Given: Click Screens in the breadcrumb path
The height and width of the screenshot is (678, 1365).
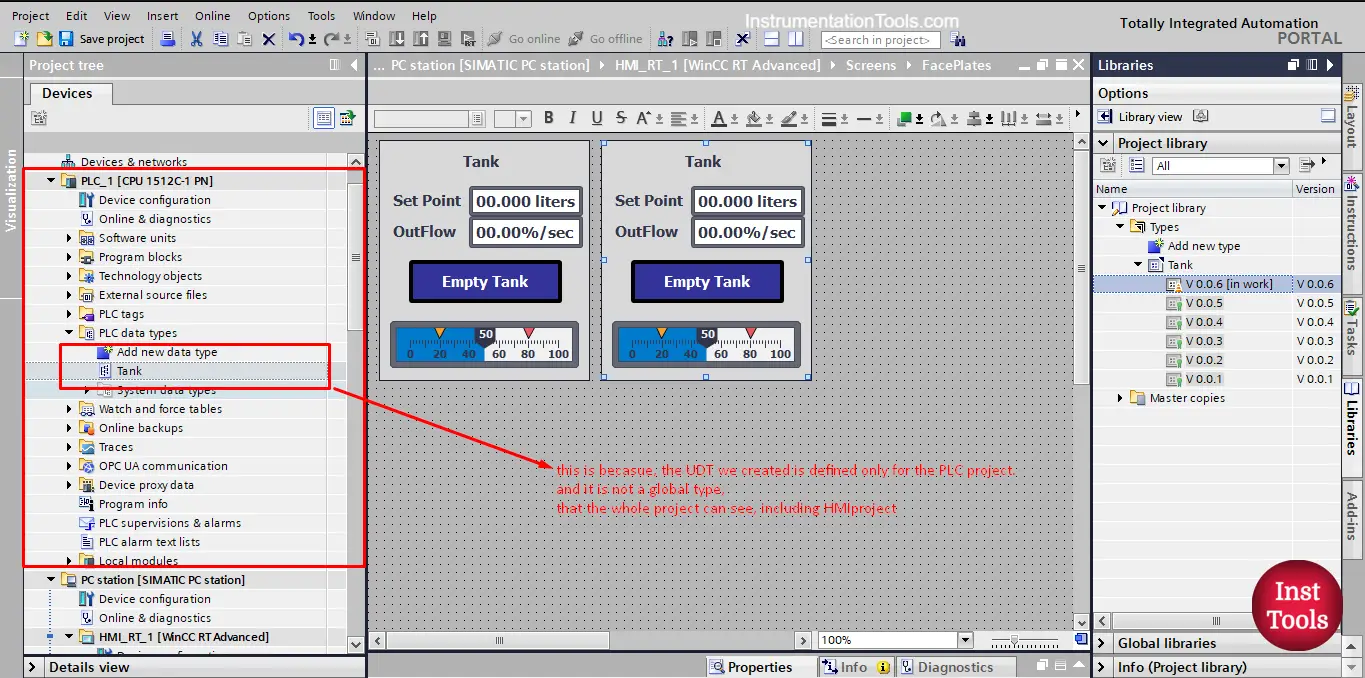Looking at the screenshot, I should pyautogui.click(x=870, y=65).
